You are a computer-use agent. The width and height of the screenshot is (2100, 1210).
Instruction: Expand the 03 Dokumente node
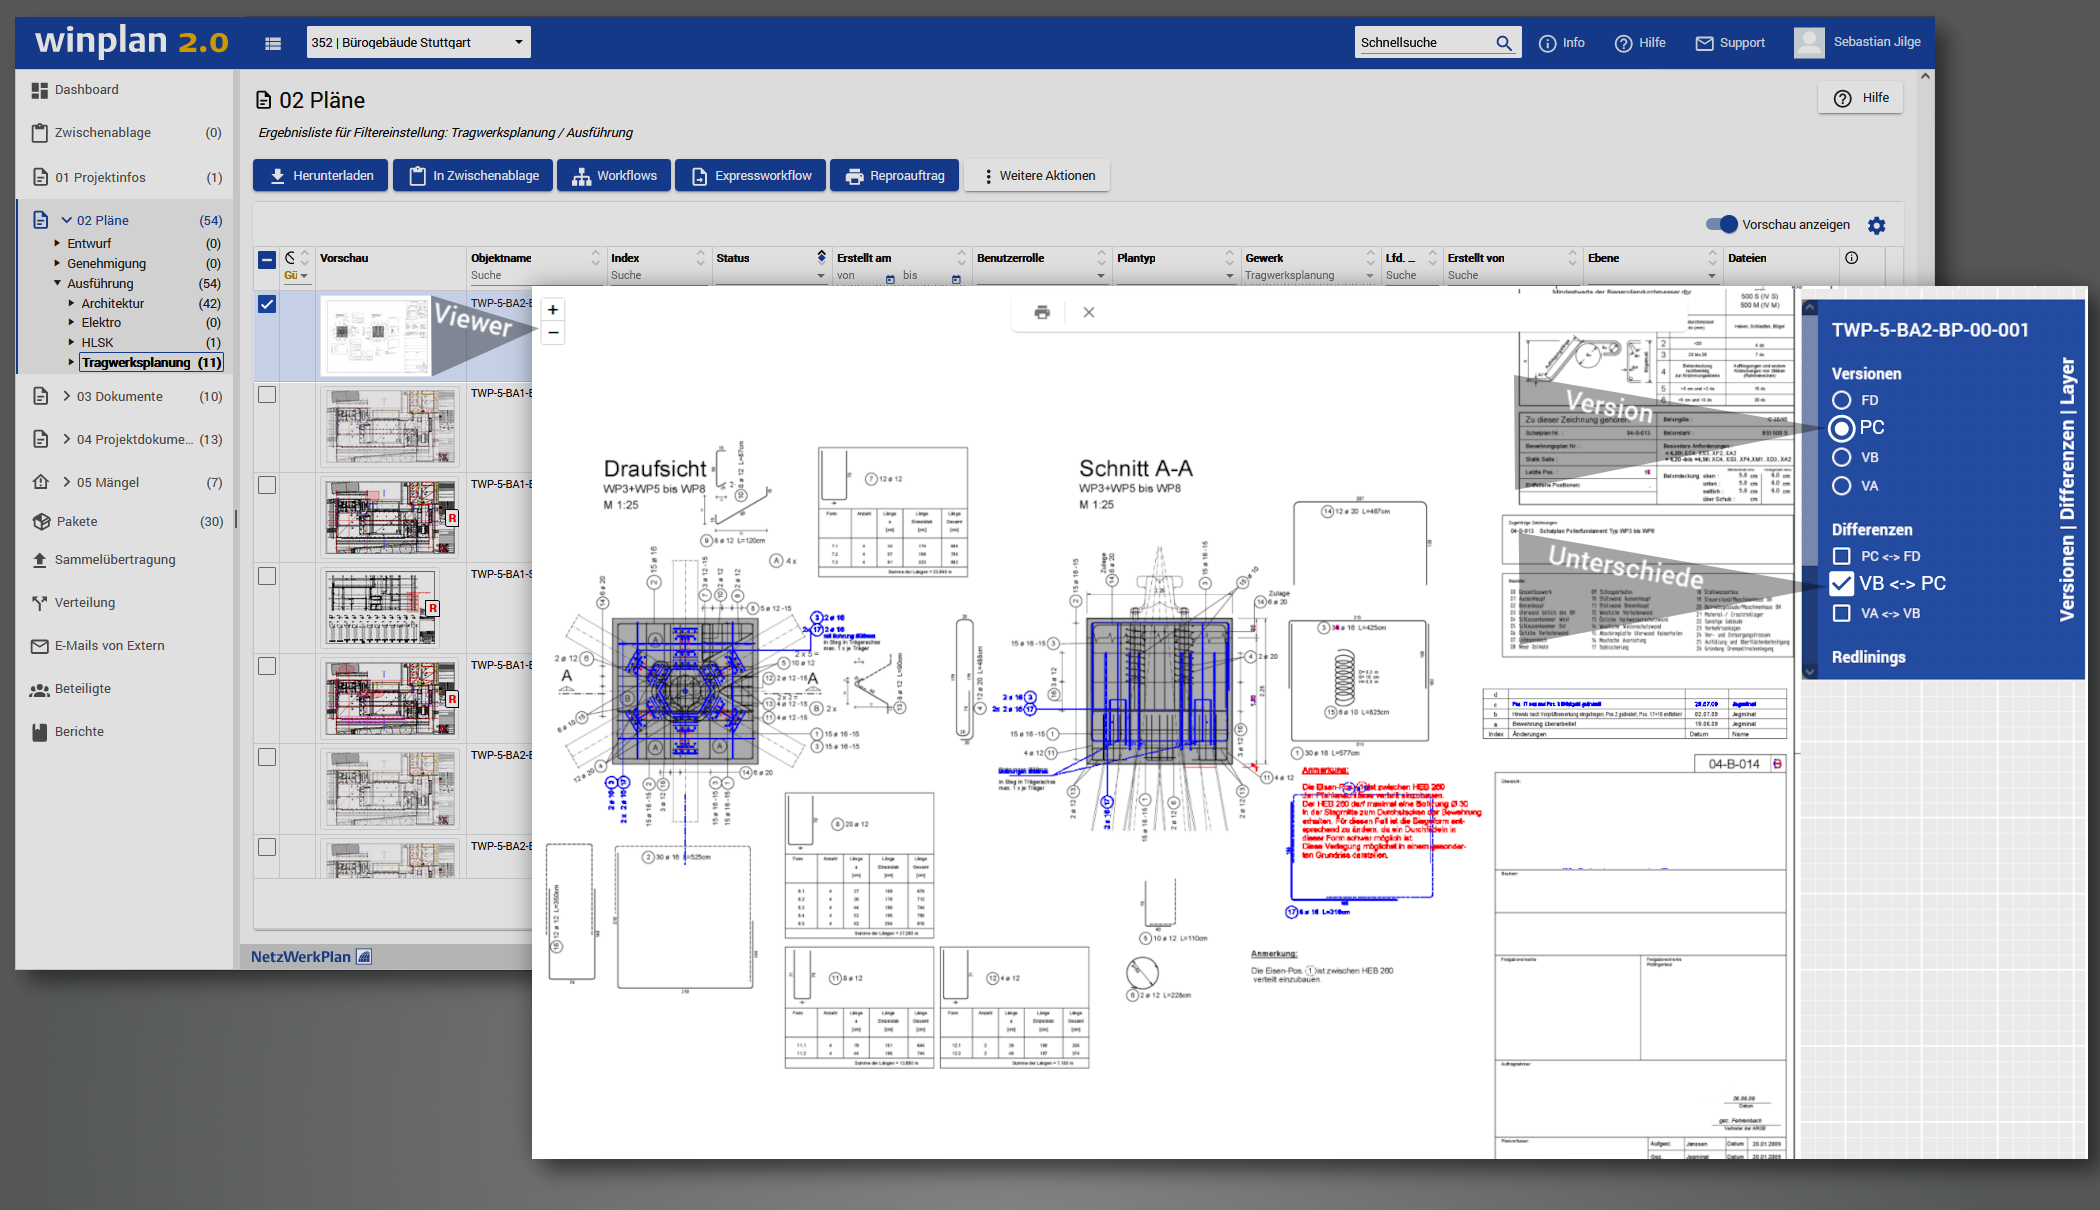pos(66,396)
